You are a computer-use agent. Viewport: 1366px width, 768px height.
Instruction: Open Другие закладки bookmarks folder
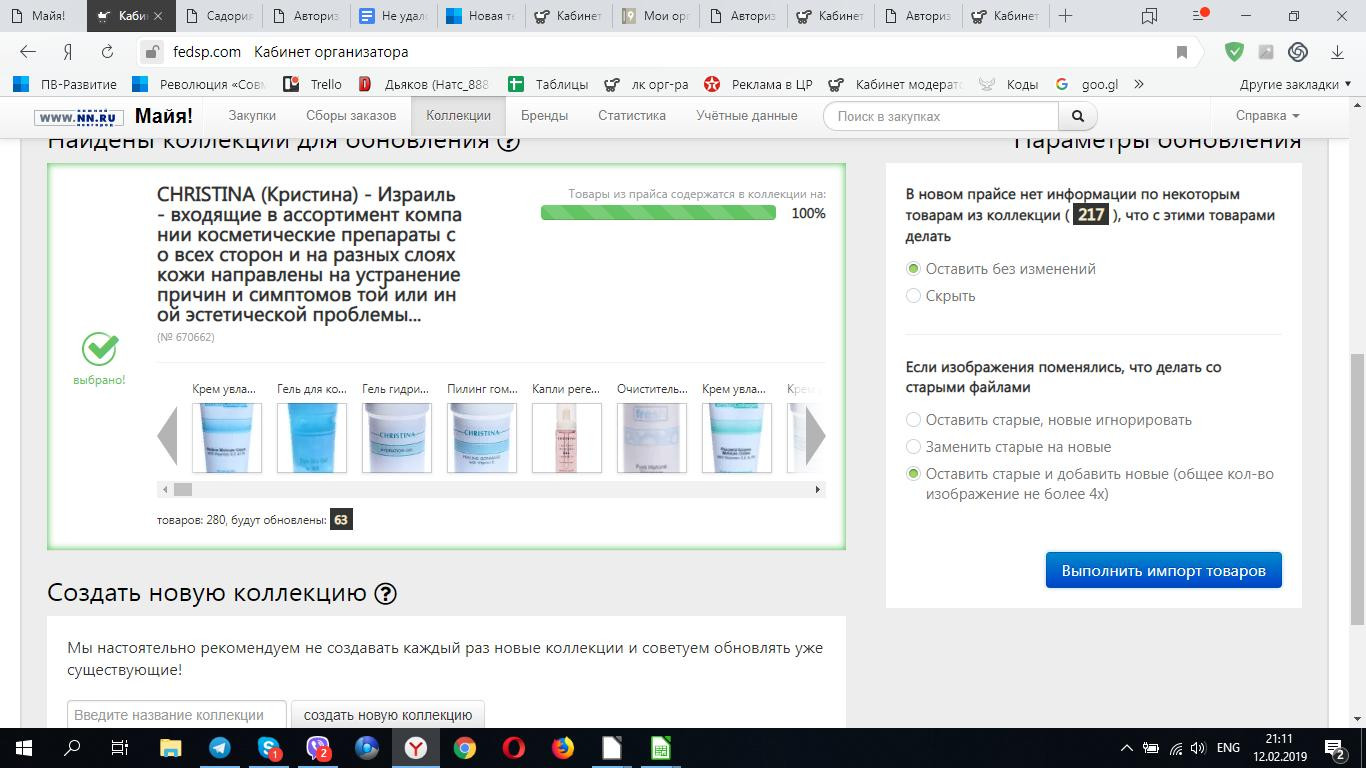[1295, 84]
